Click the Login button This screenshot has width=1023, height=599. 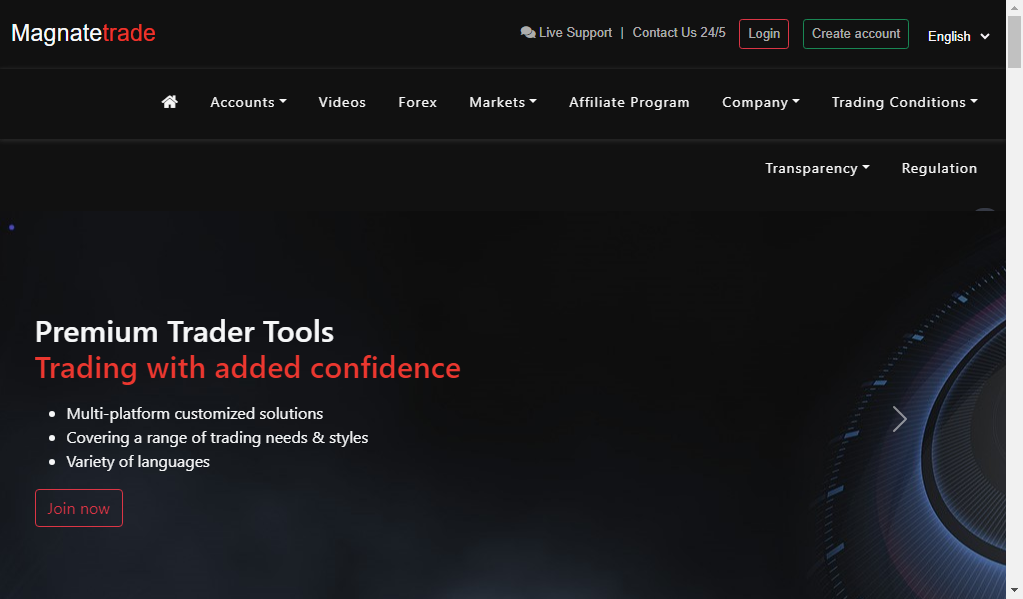[x=764, y=34]
